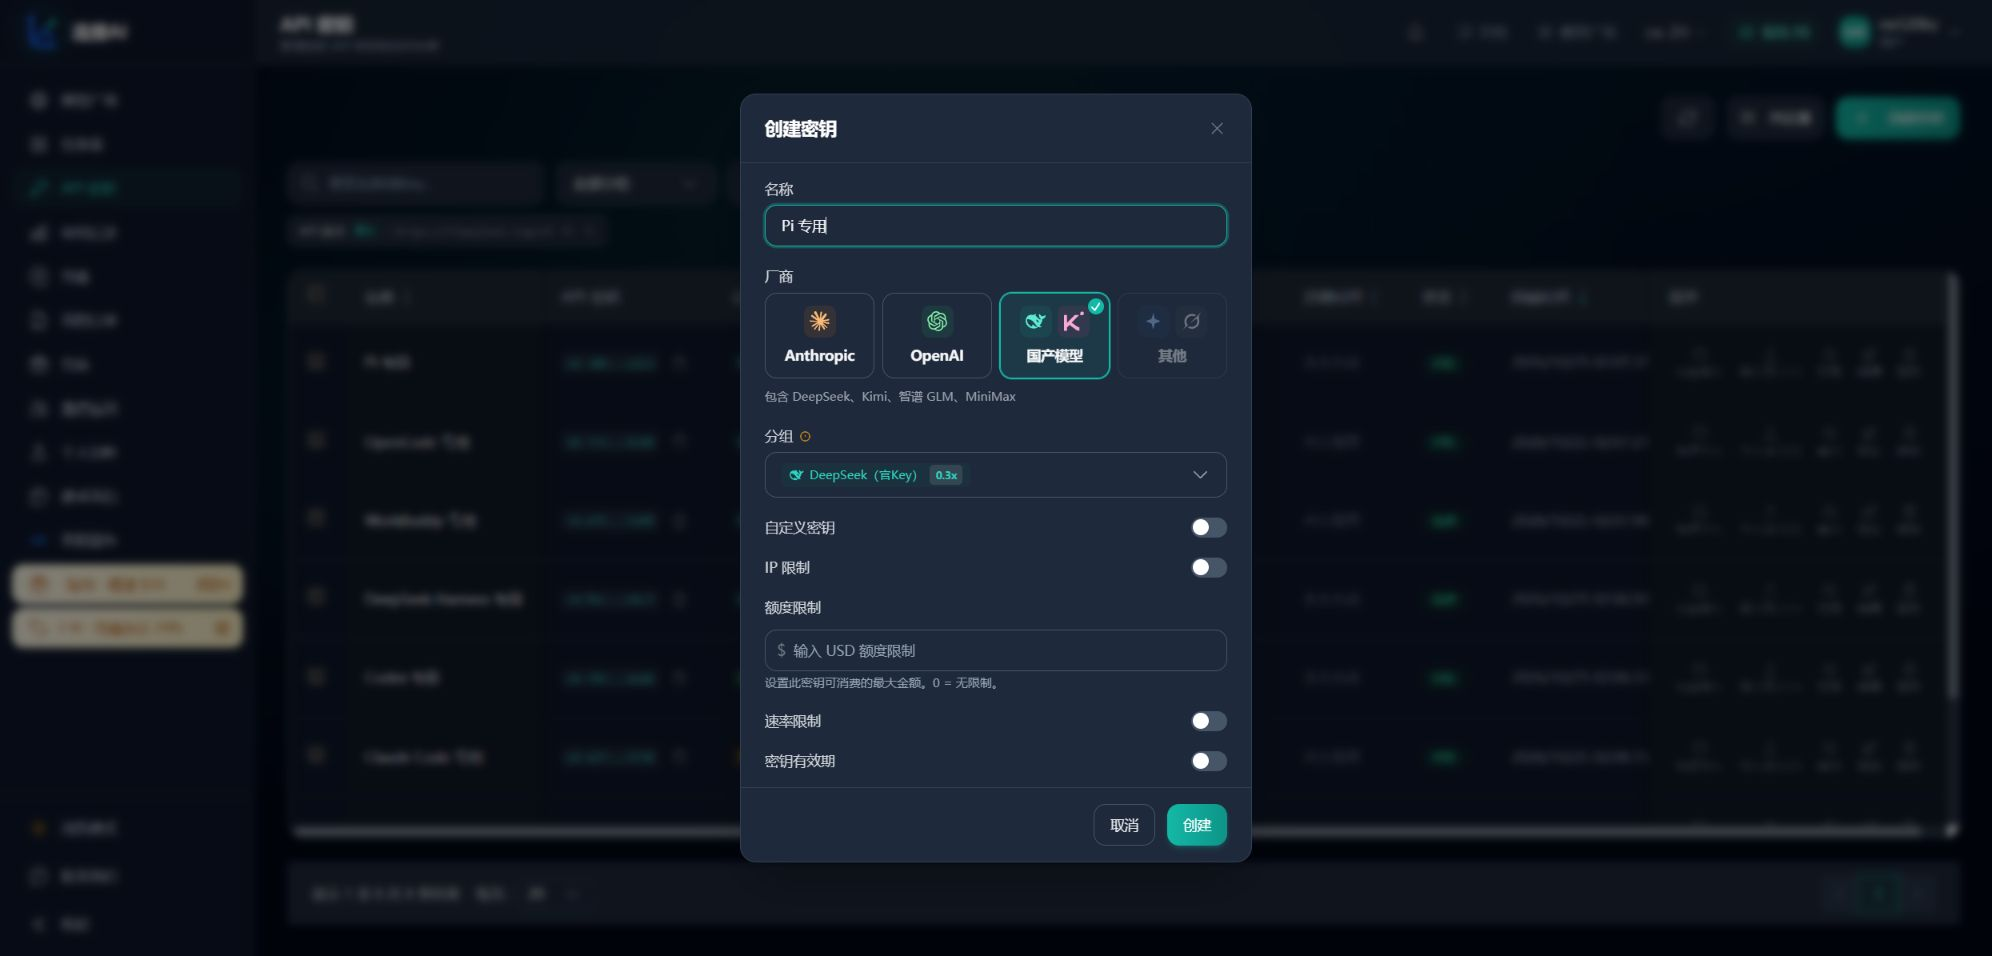Image resolution: width=1992 pixels, height=956 pixels.
Task: Click the 0.3x multiplier badge
Action: pyautogui.click(x=946, y=475)
